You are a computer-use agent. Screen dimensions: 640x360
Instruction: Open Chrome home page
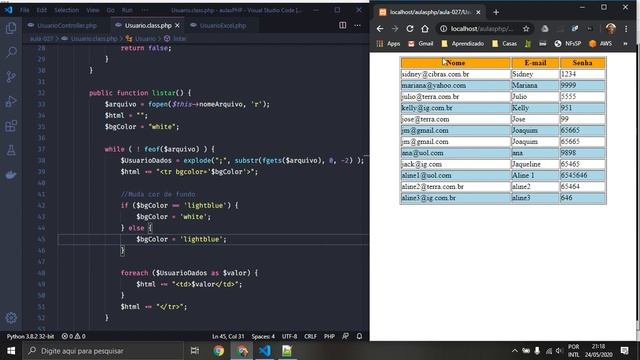point(425,29)
